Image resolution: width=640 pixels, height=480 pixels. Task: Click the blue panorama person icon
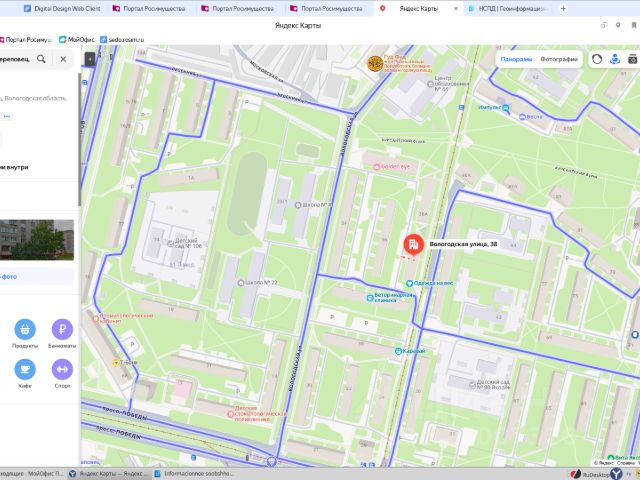point(615,59)
